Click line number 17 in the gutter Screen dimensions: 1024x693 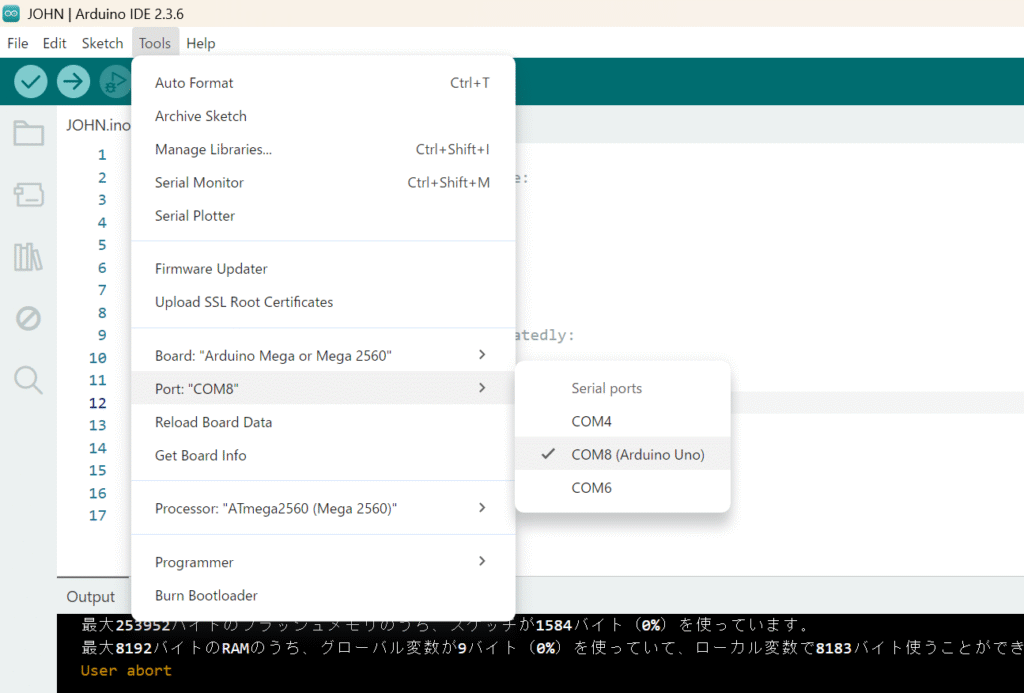[x=98, y=515]
